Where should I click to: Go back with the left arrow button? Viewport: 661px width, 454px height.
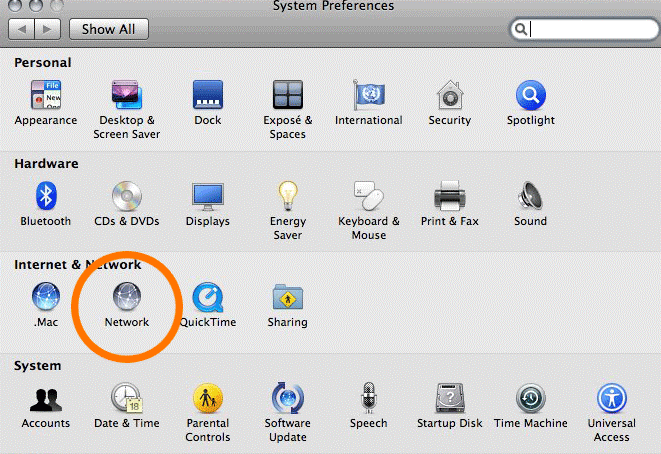pos(21,29)
